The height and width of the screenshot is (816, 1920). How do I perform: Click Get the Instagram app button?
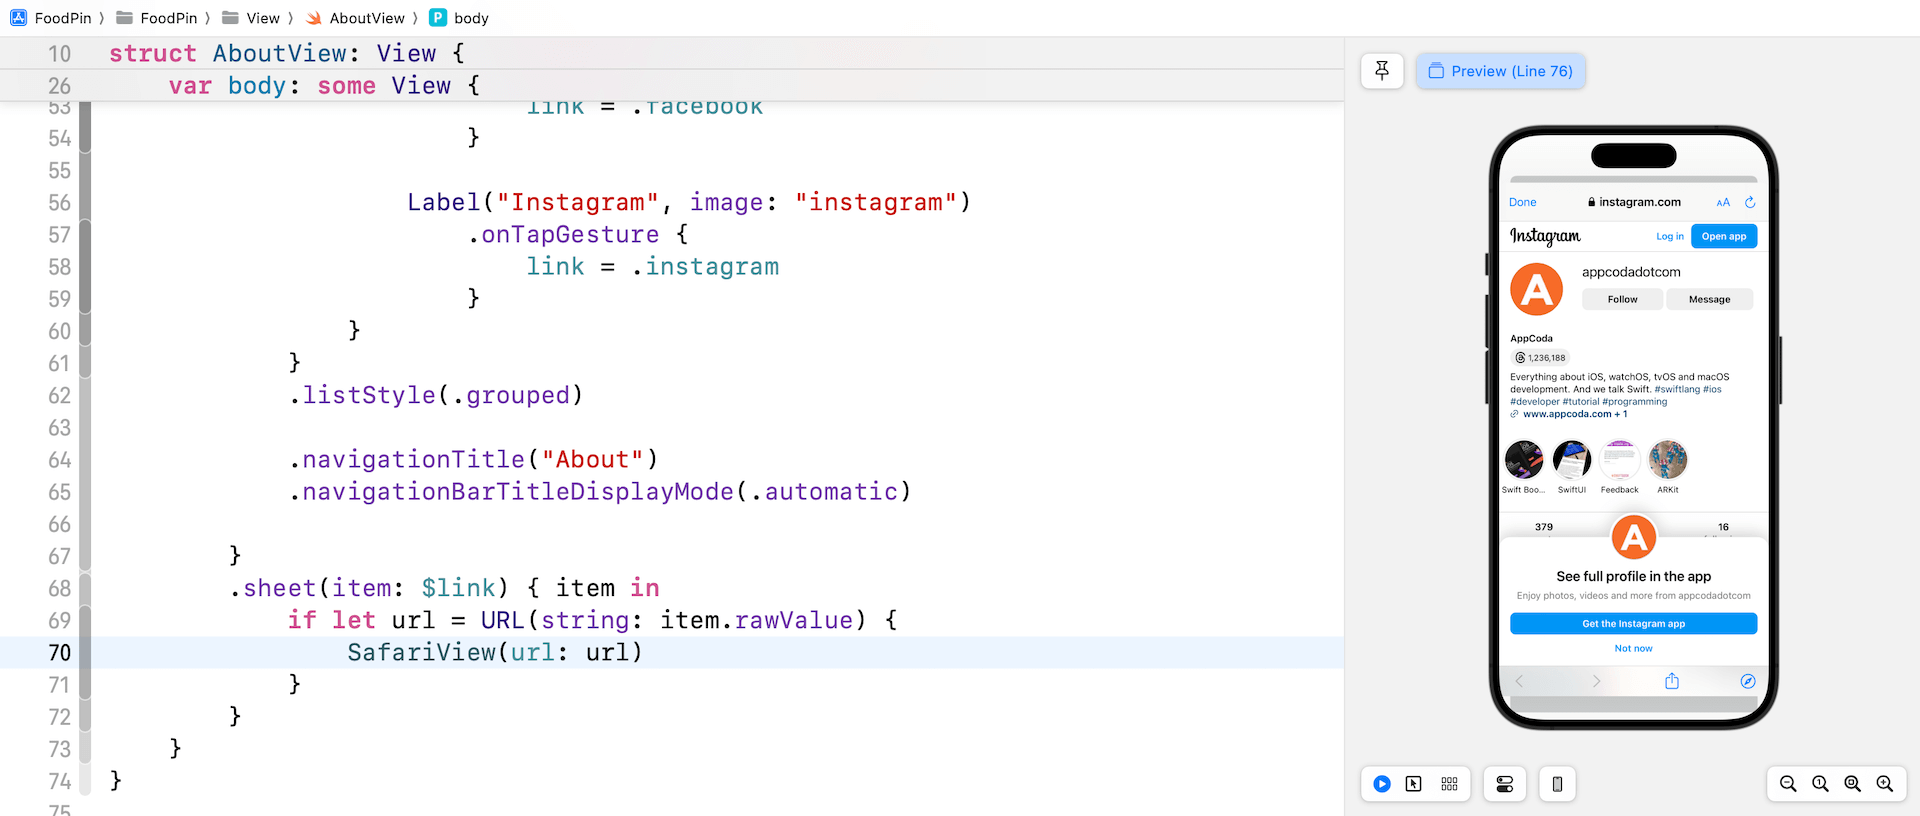(x=1633, y=624)
